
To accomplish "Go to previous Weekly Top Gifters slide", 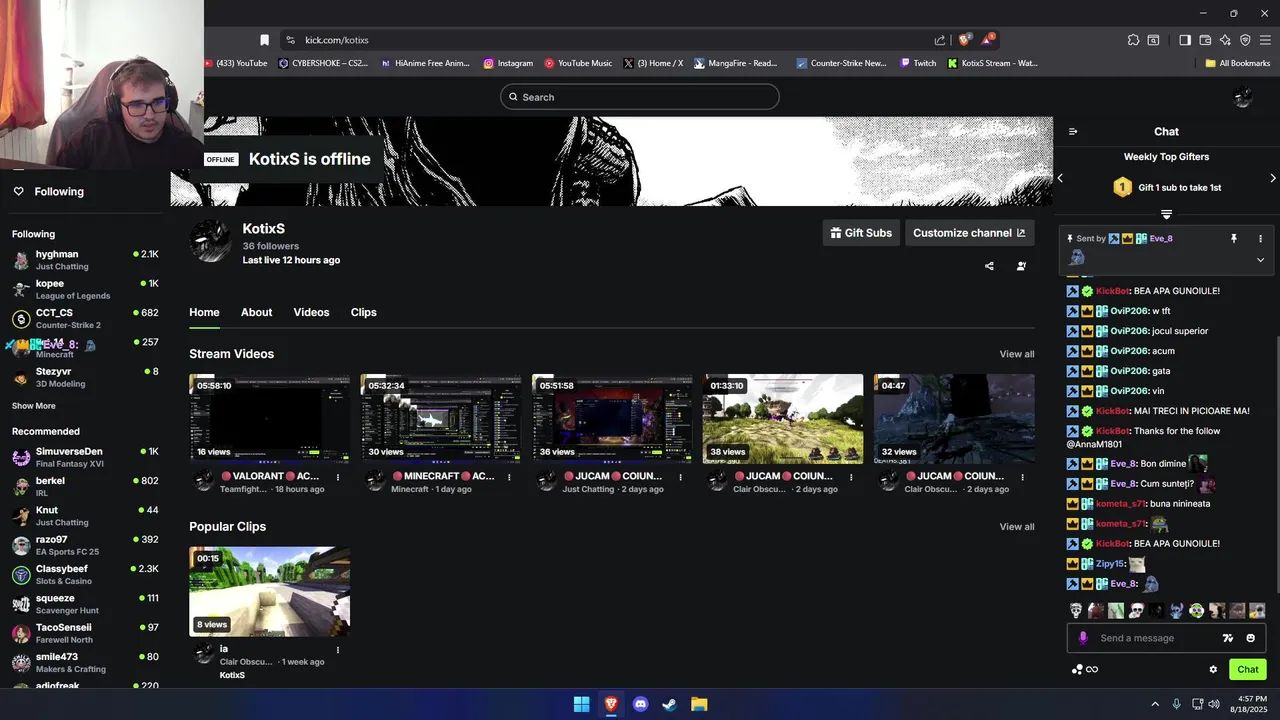I will [1060, 178].
